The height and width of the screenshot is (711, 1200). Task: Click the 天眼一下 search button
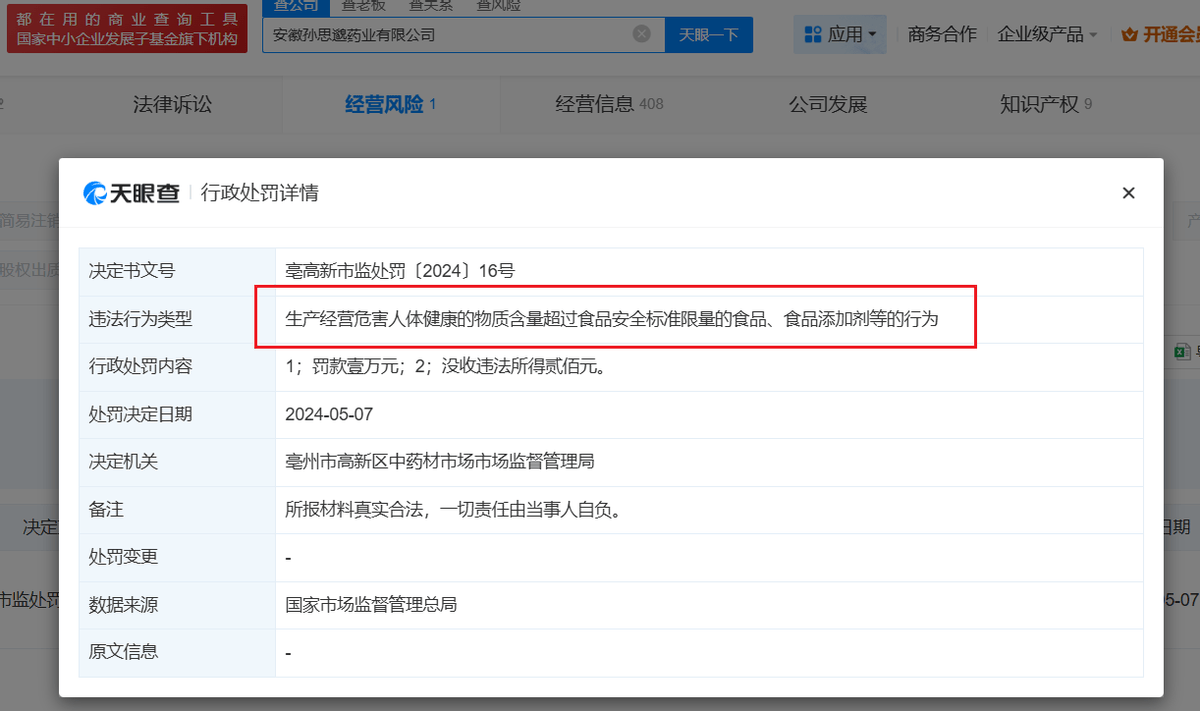[709, 33]
